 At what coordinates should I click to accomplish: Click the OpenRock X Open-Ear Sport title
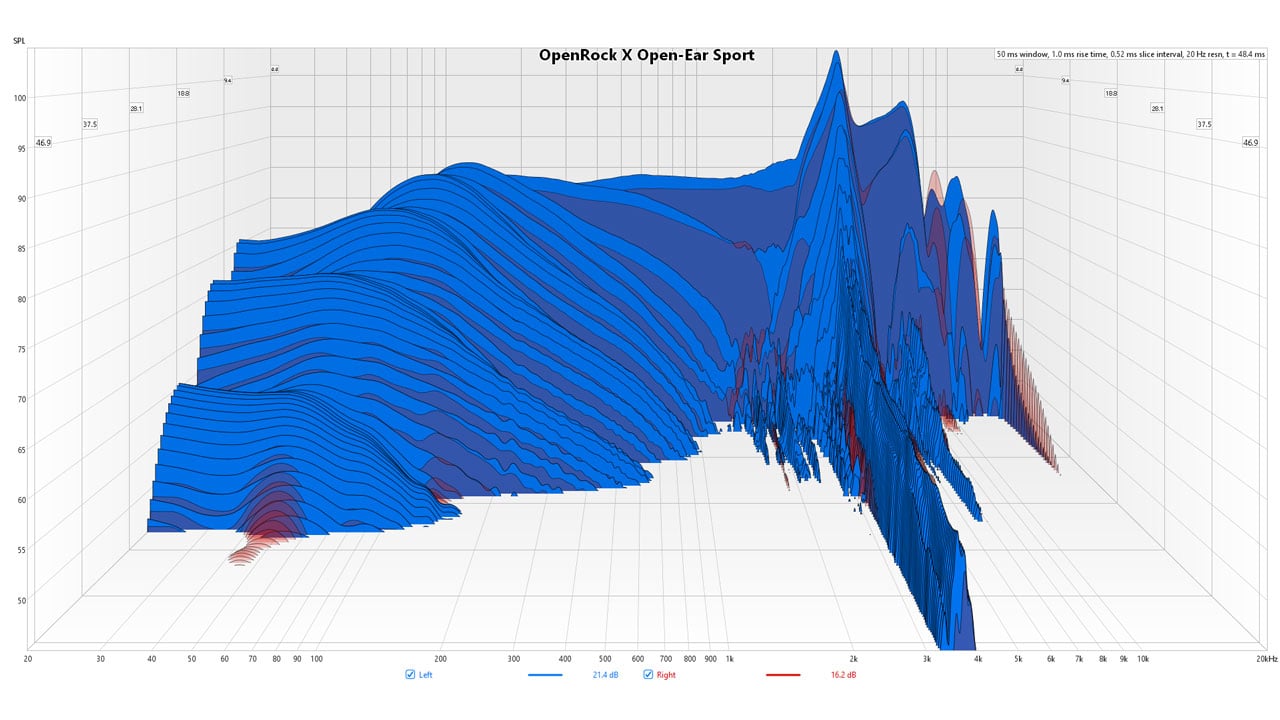pyautogui.click(x=646, y=56)
